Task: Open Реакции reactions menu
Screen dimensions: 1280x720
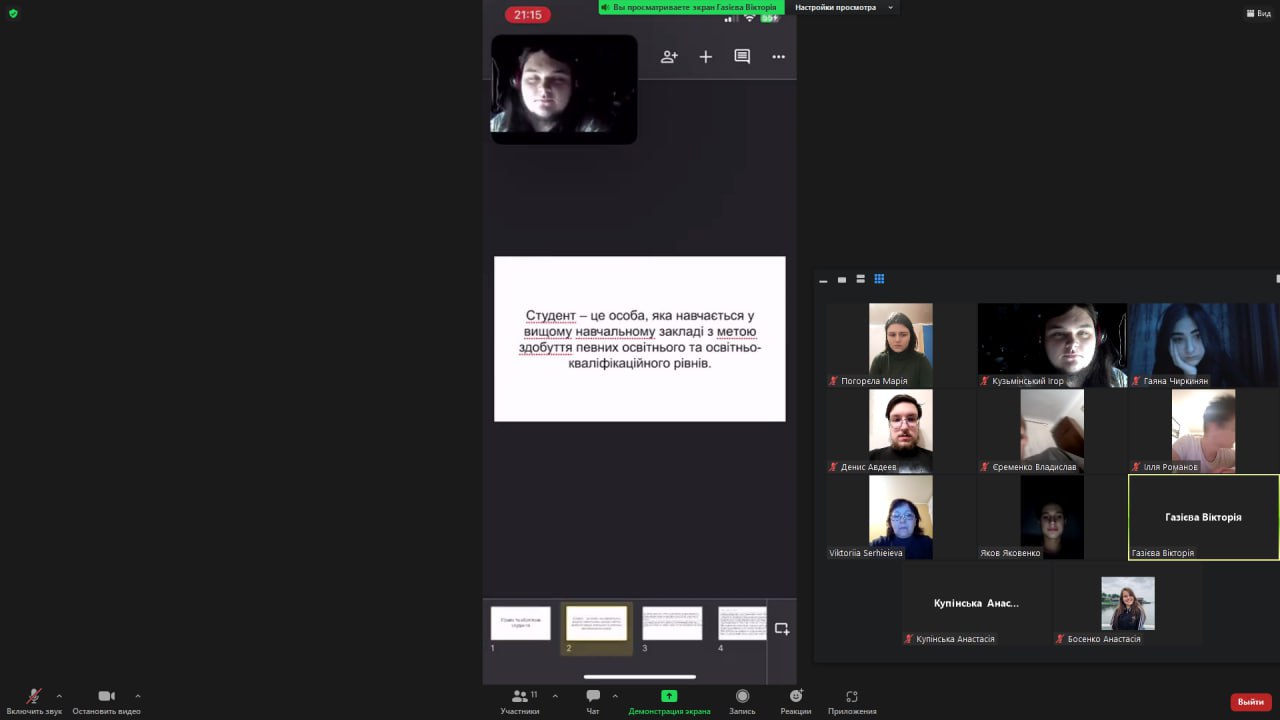Action: click(796, 697)
